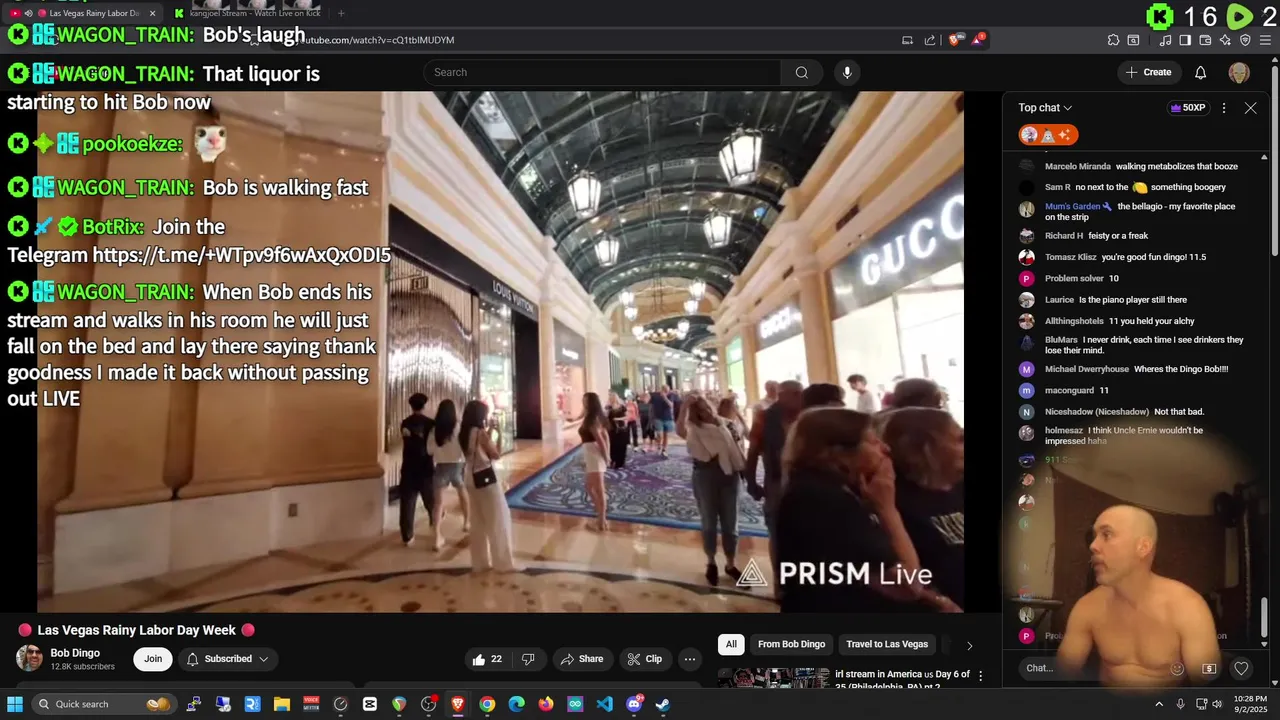
Task: Click the Share button
Action: (581, 659)
